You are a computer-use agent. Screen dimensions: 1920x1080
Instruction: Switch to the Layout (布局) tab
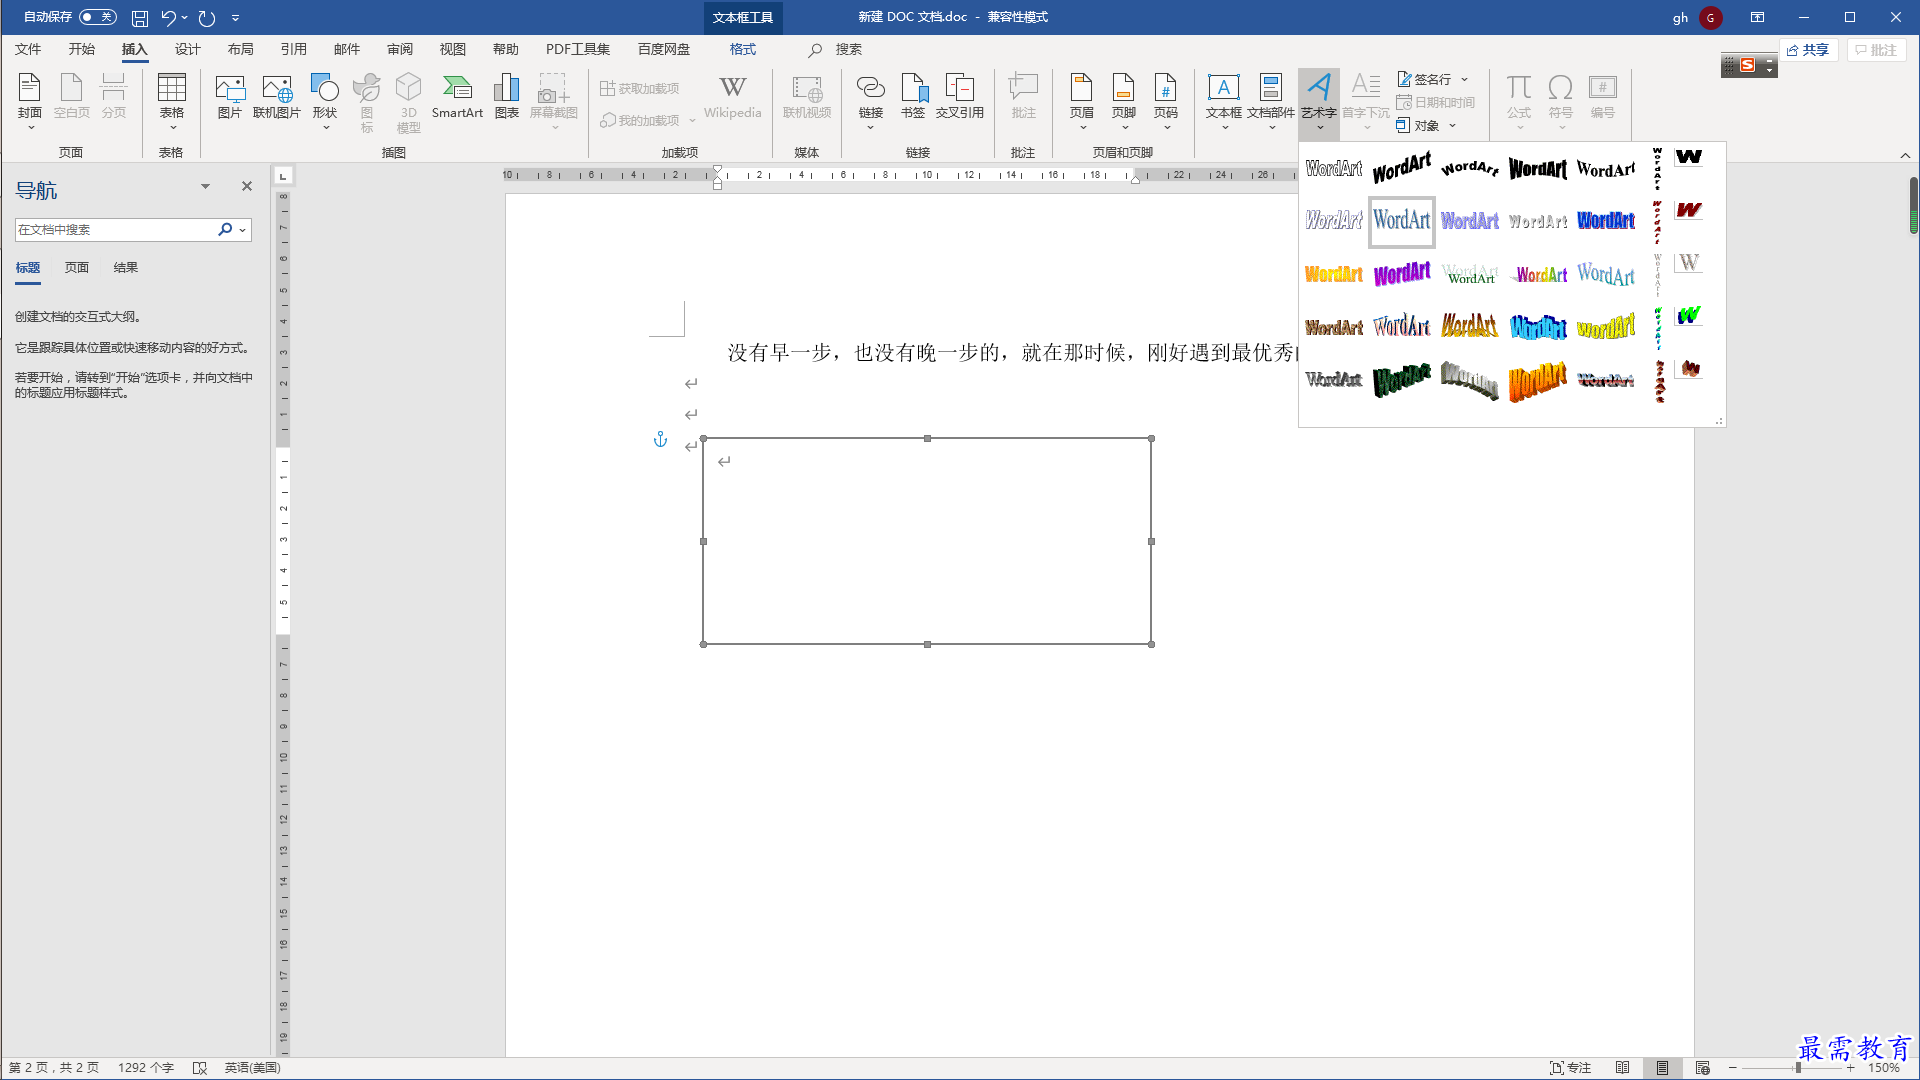[x=241, y=49]
